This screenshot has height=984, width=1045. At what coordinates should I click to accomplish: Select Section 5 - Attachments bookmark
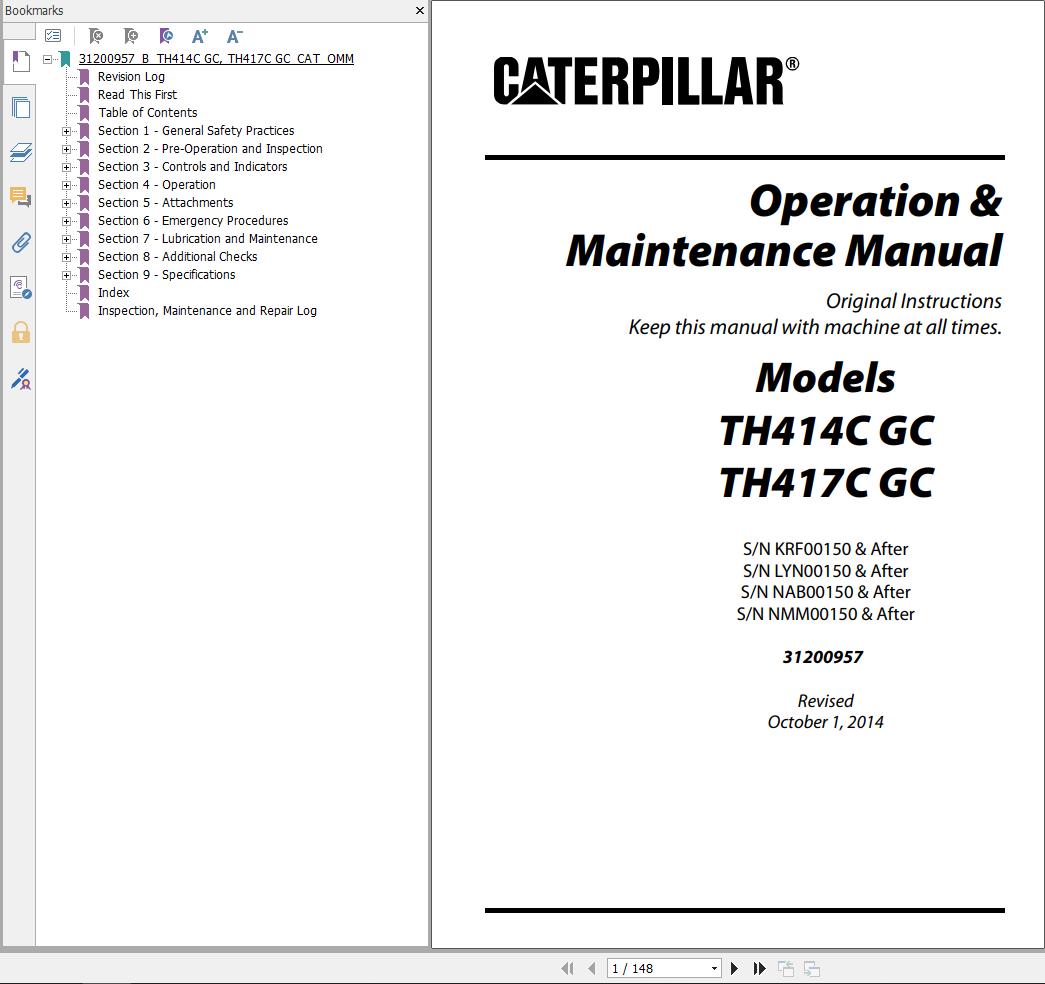pyautogui.click(x=165, y=203)
